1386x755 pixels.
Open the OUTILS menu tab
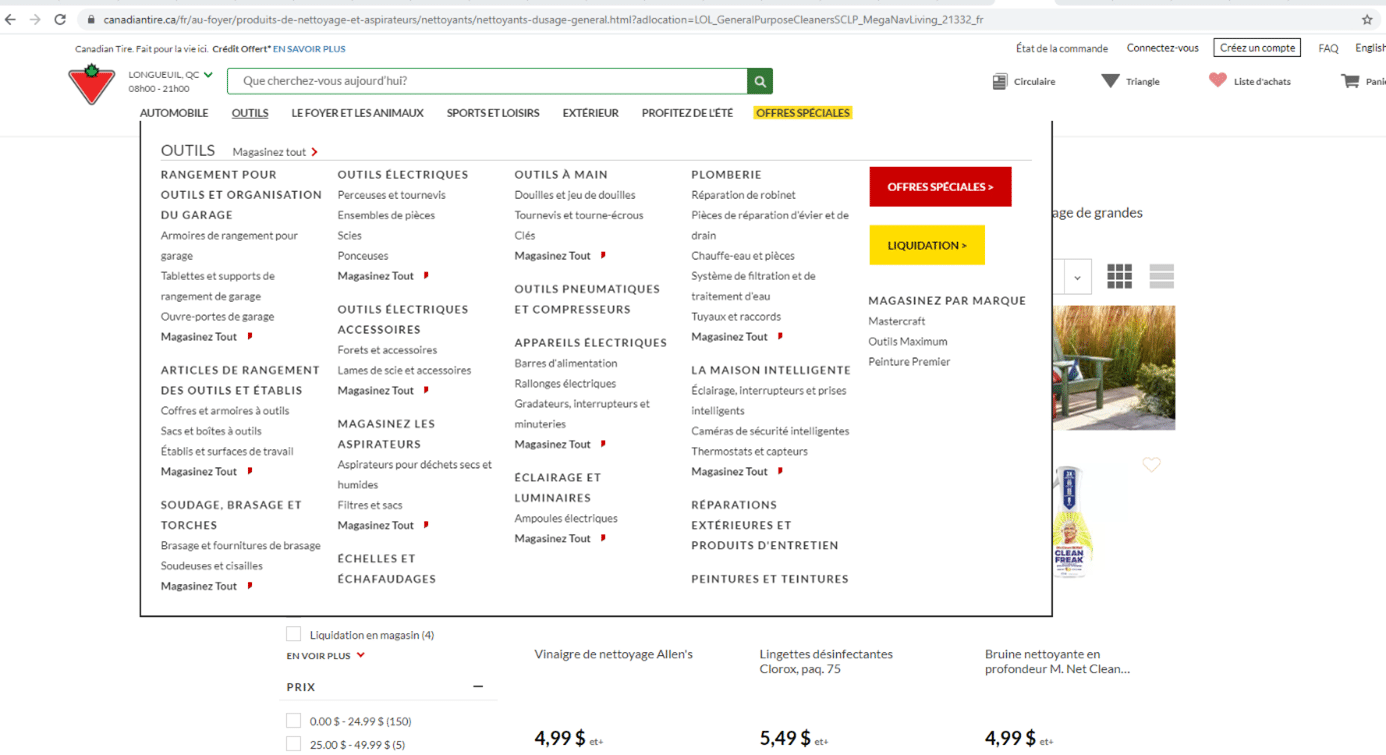250,113
